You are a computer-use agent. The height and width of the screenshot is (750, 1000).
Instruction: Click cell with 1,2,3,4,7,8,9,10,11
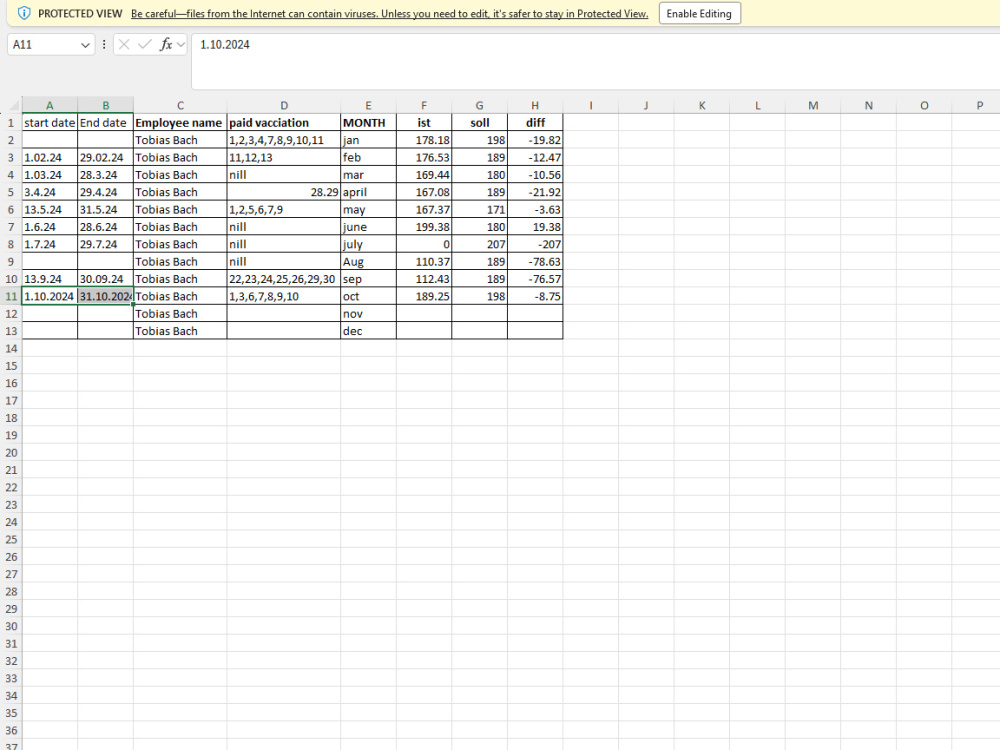click(284, 140)
